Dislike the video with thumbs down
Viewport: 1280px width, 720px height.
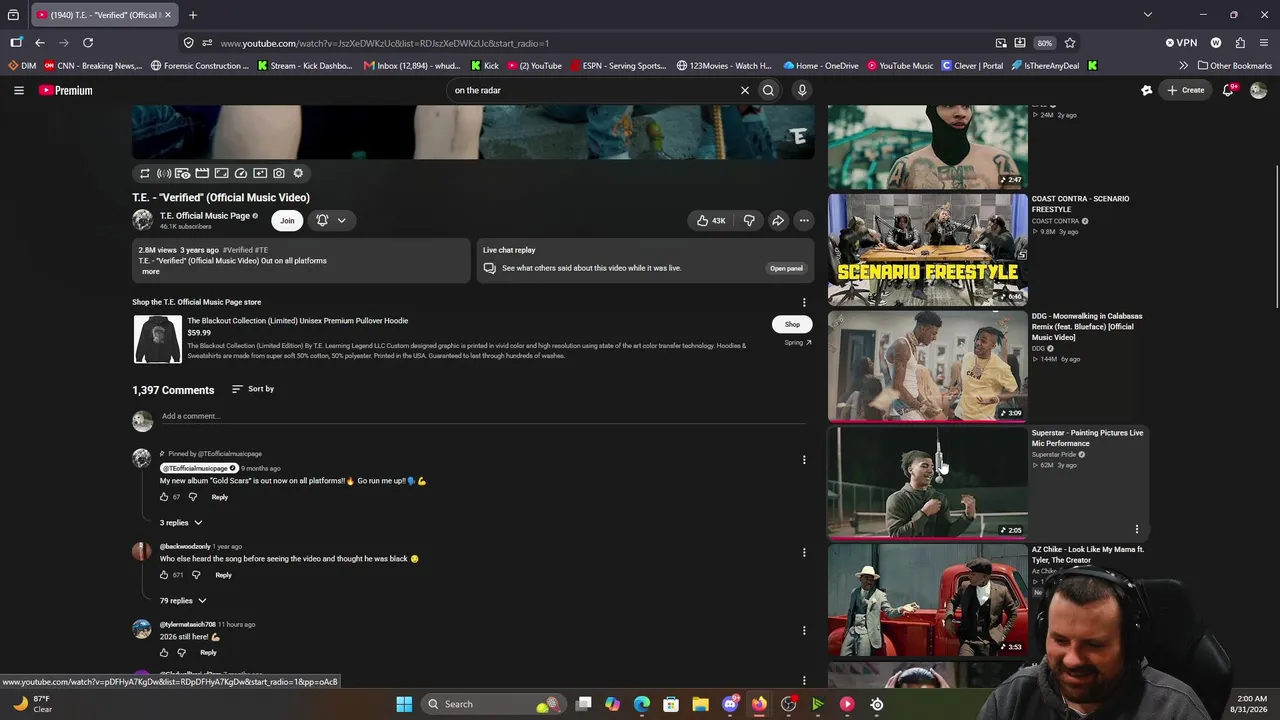coord(749,220)
